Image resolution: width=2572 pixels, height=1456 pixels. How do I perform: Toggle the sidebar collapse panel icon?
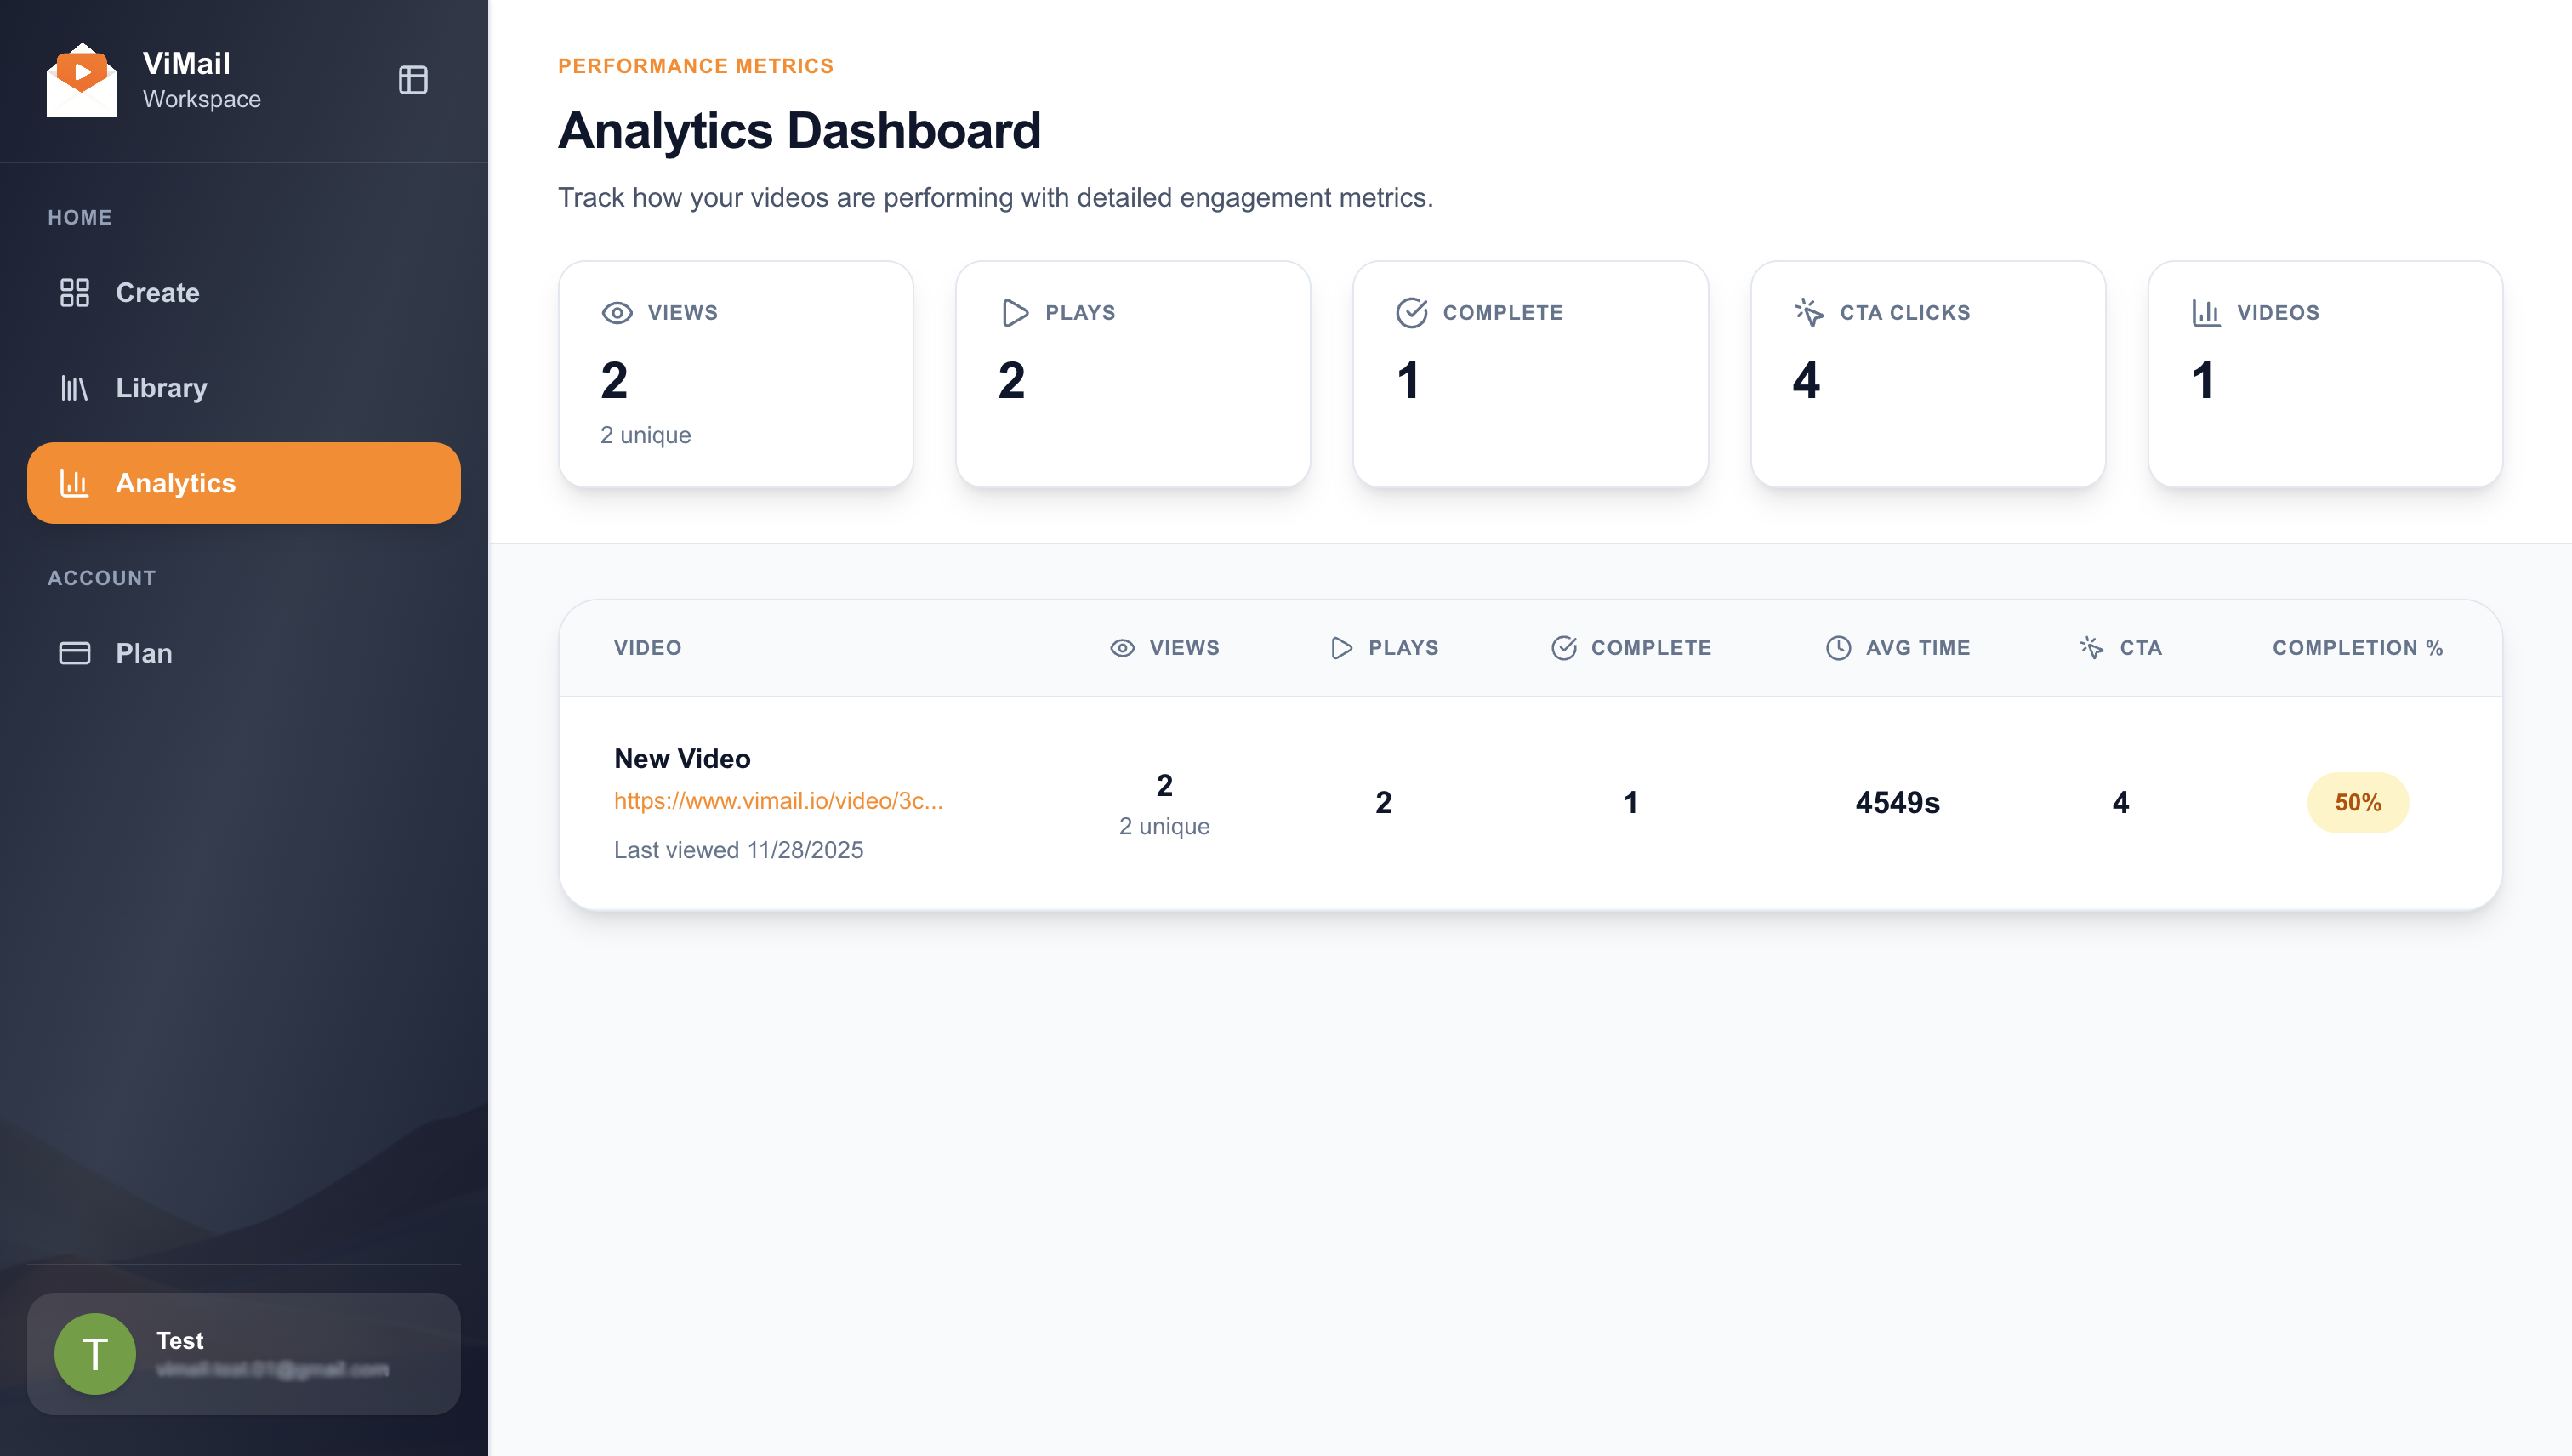coord(414,80)
